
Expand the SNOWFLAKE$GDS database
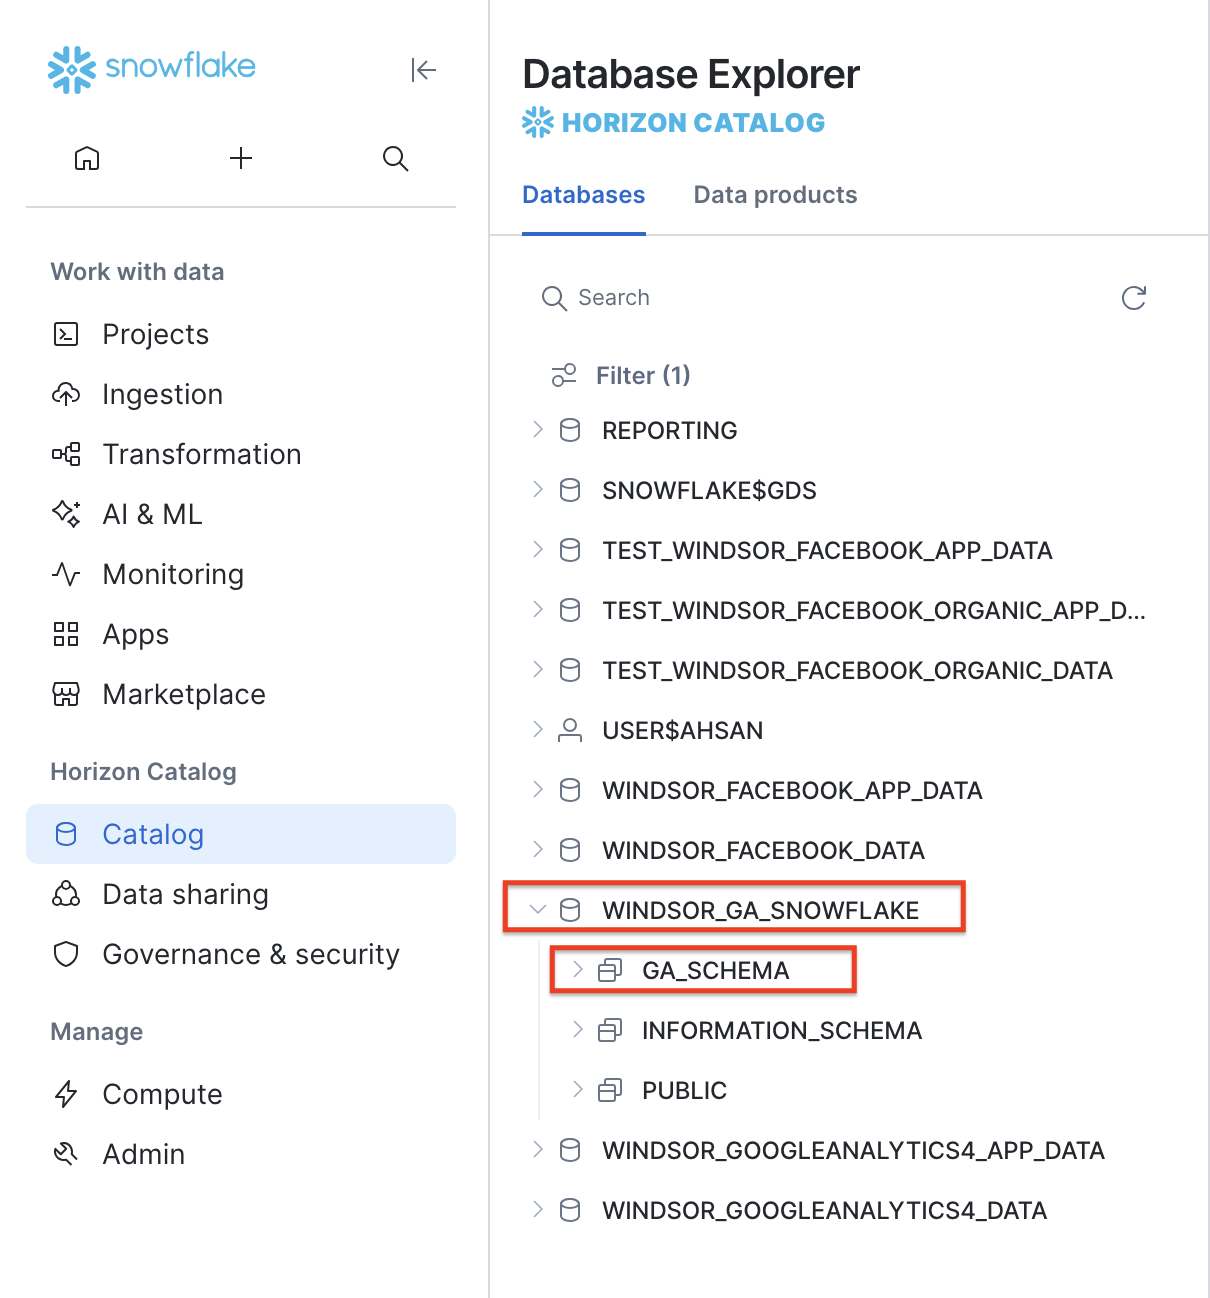538,490
